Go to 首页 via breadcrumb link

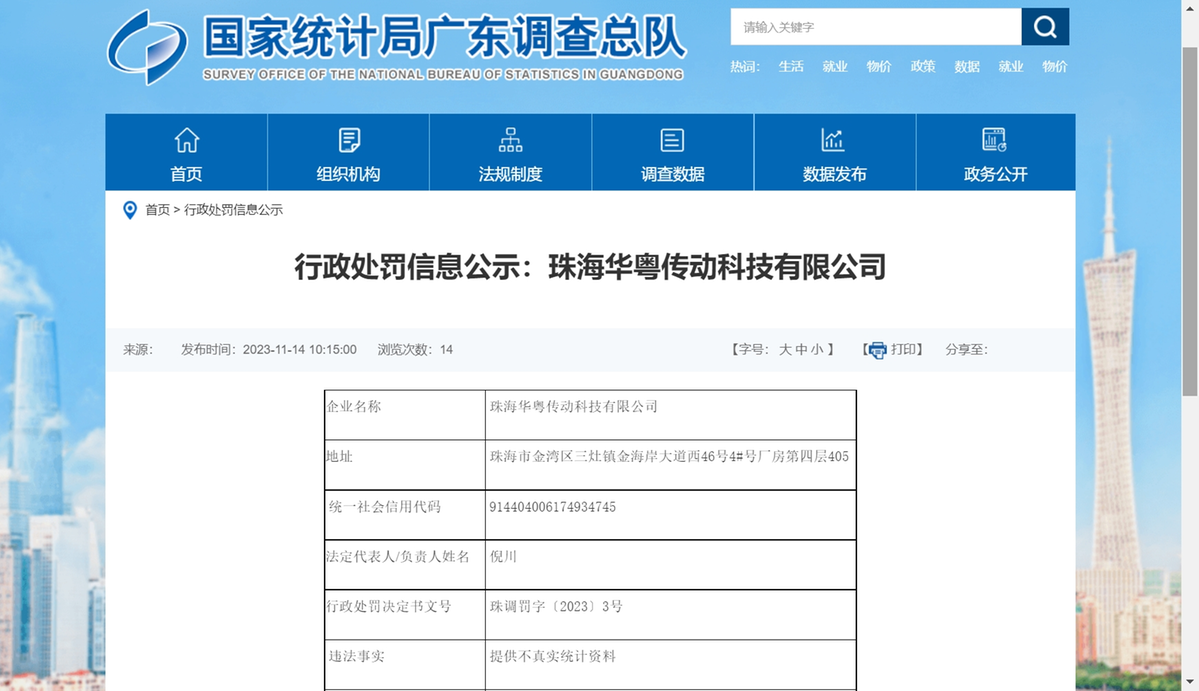coord(158,210)
